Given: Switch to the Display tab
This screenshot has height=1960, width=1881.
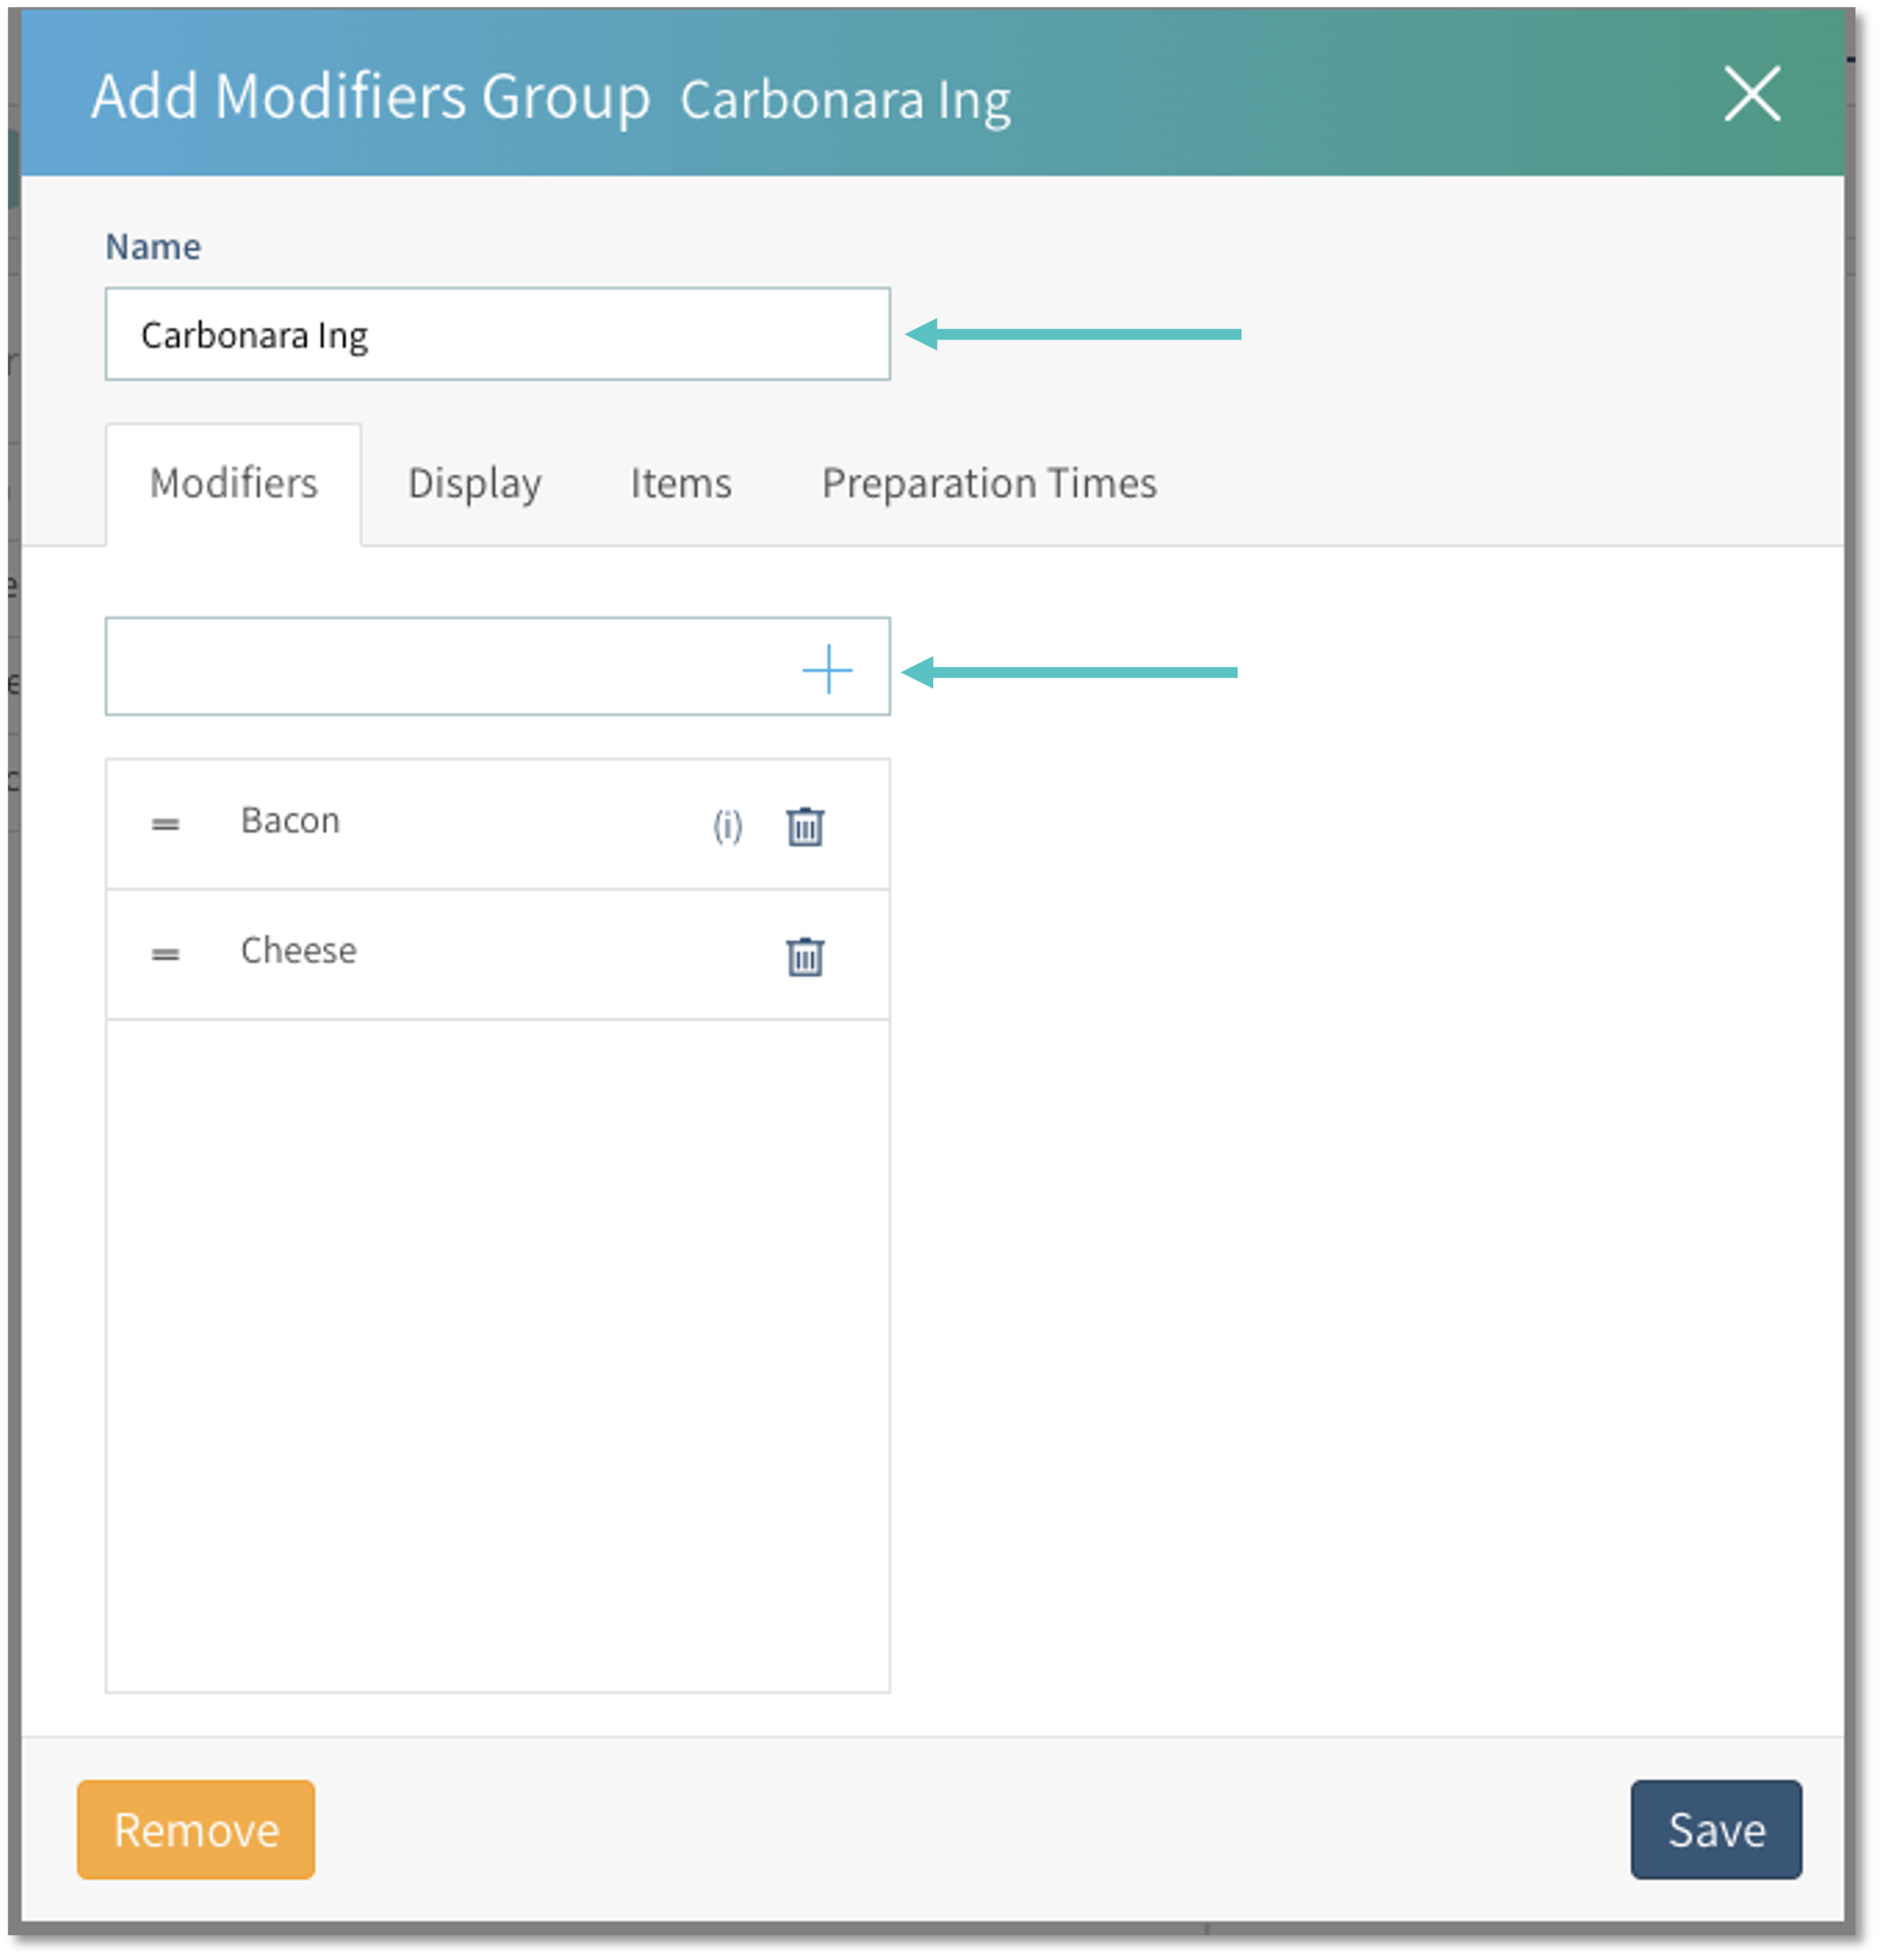Looking at the screenshot, I should pyautogui.click(x=474, y=484).
